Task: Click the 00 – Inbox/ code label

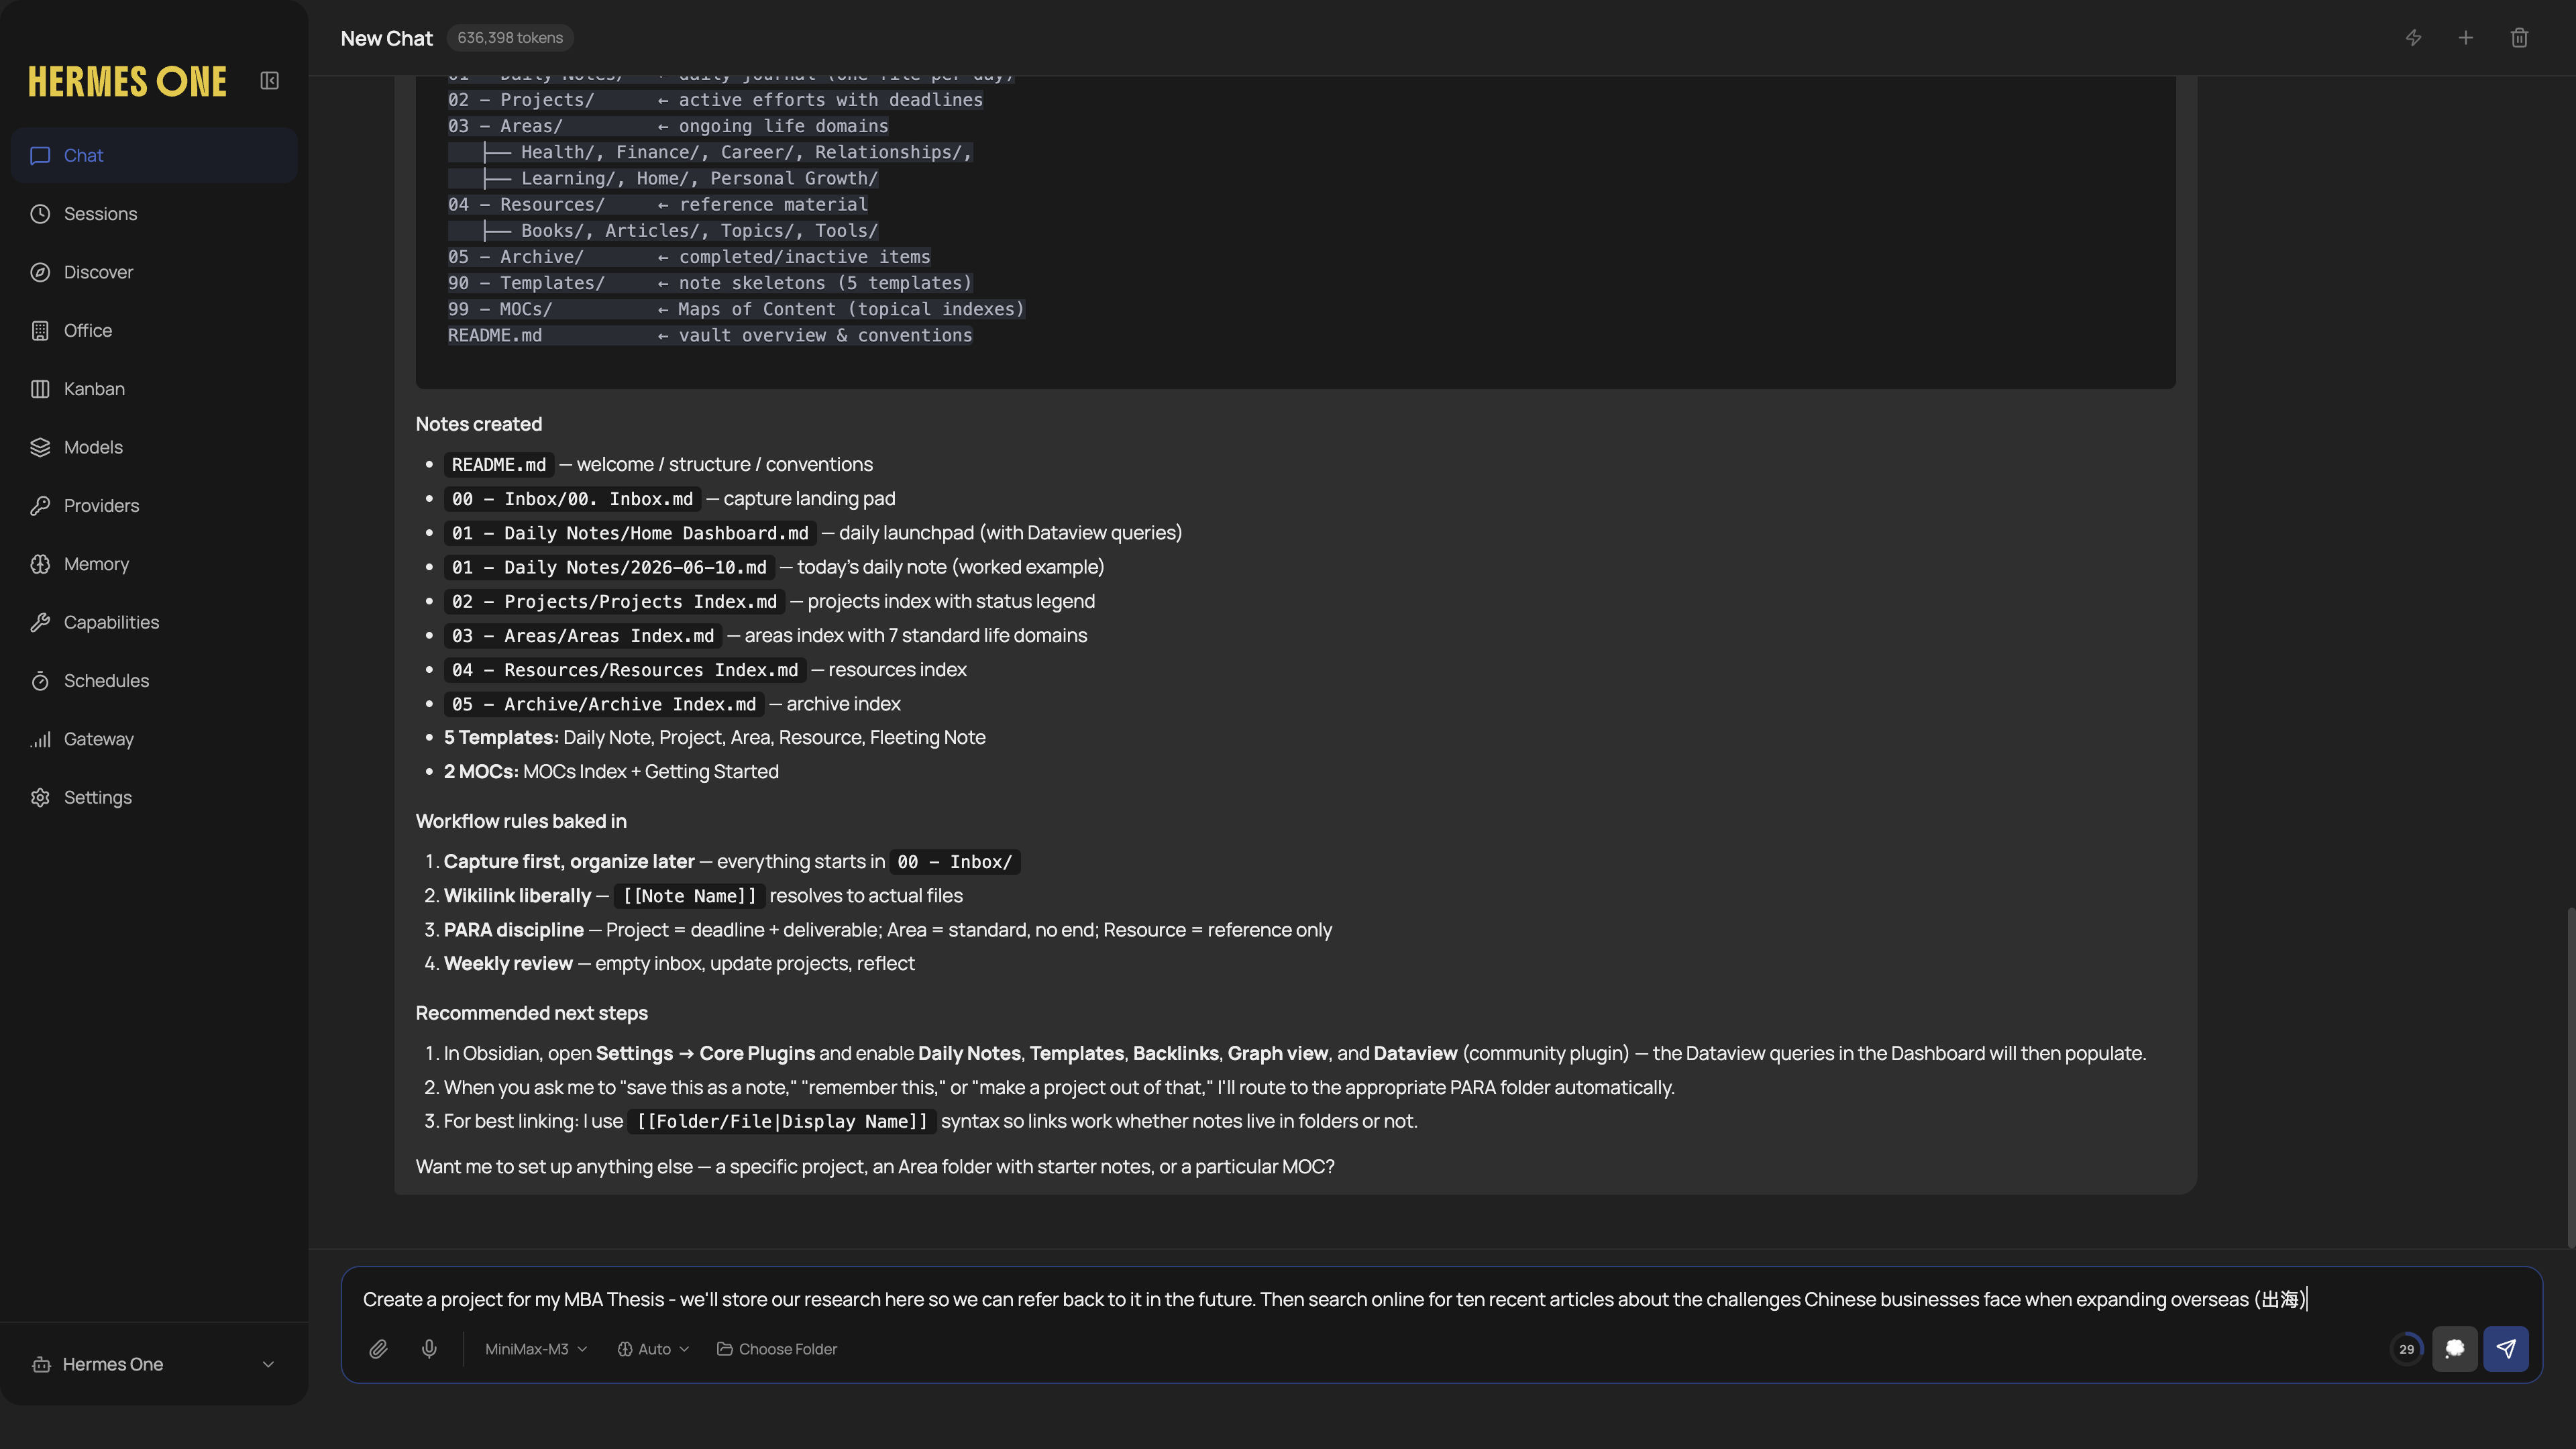Action: pos(955,862)
